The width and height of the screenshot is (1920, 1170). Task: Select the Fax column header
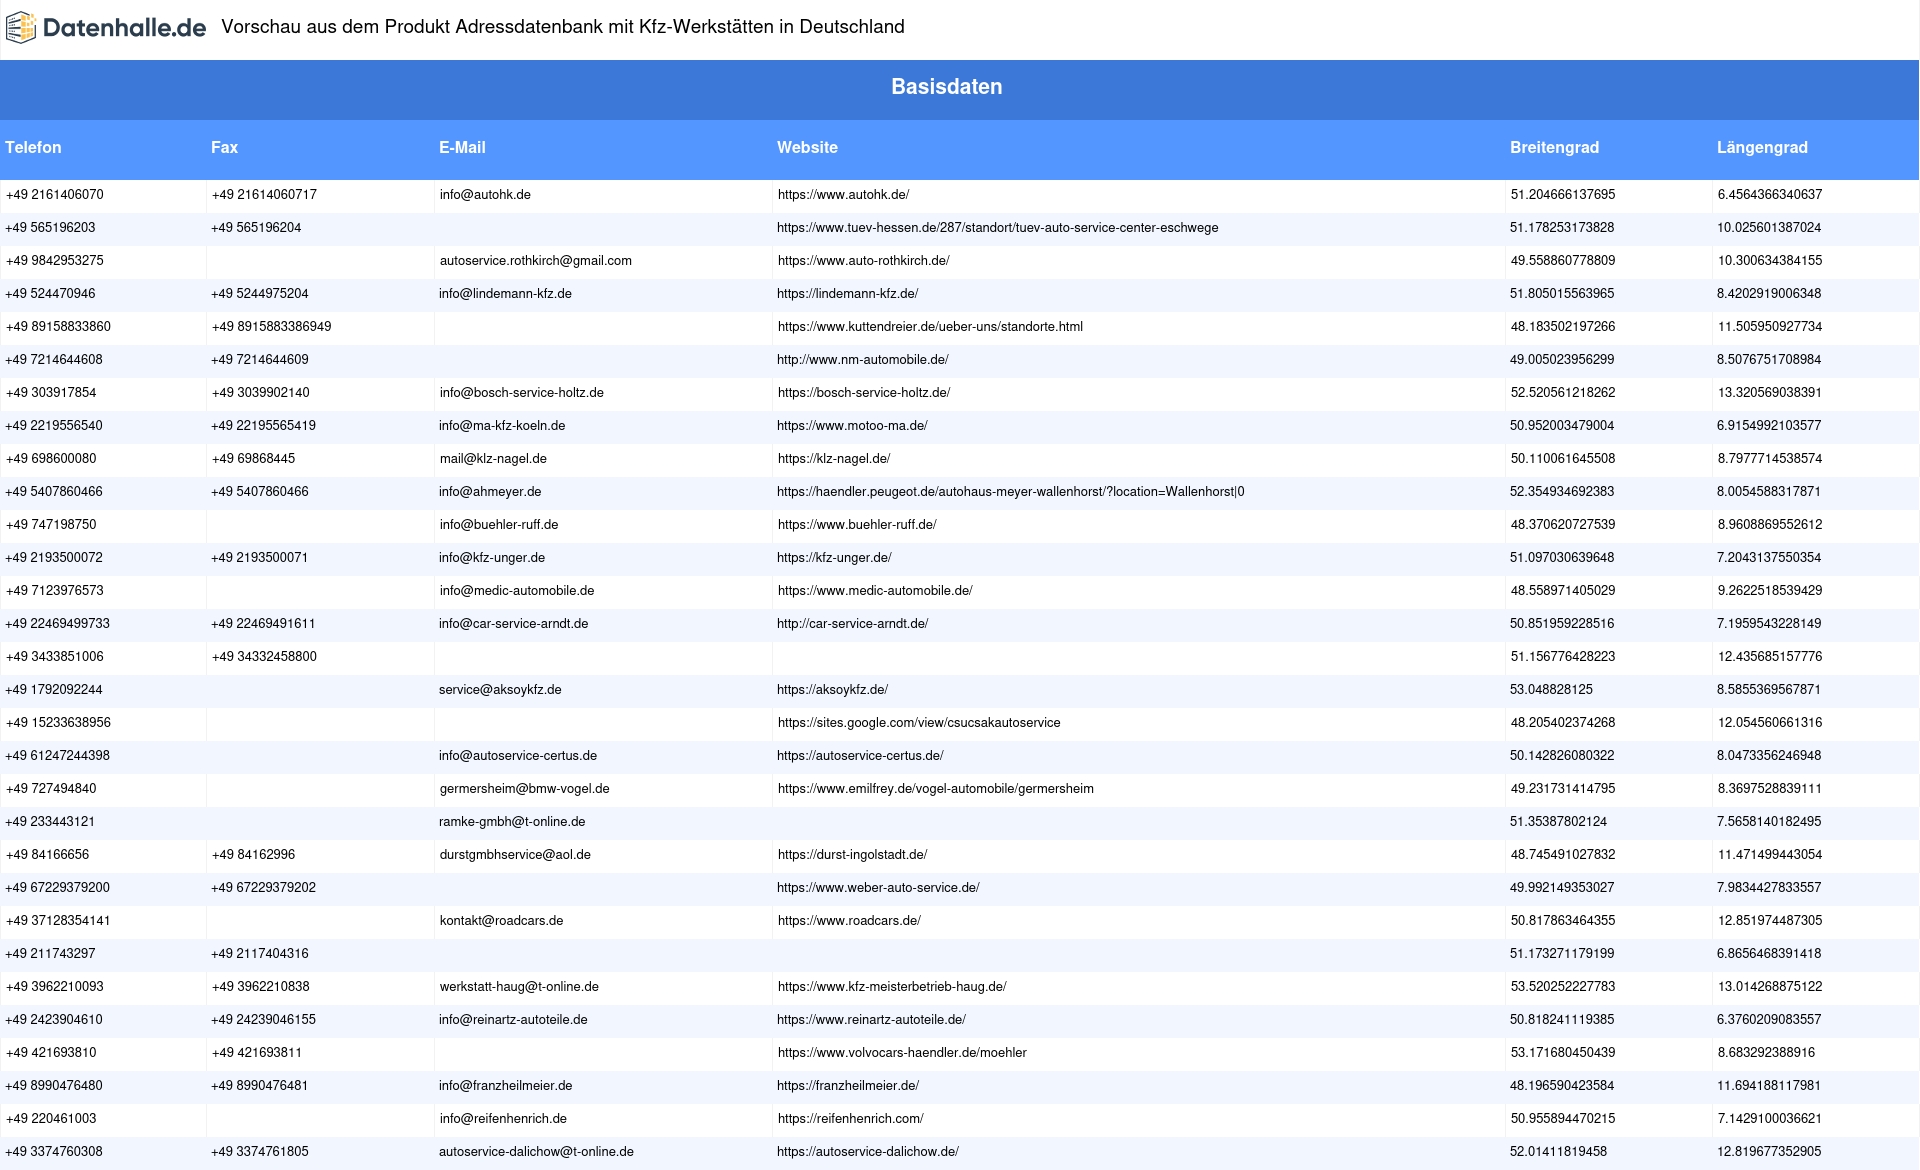tap(224, 147)
